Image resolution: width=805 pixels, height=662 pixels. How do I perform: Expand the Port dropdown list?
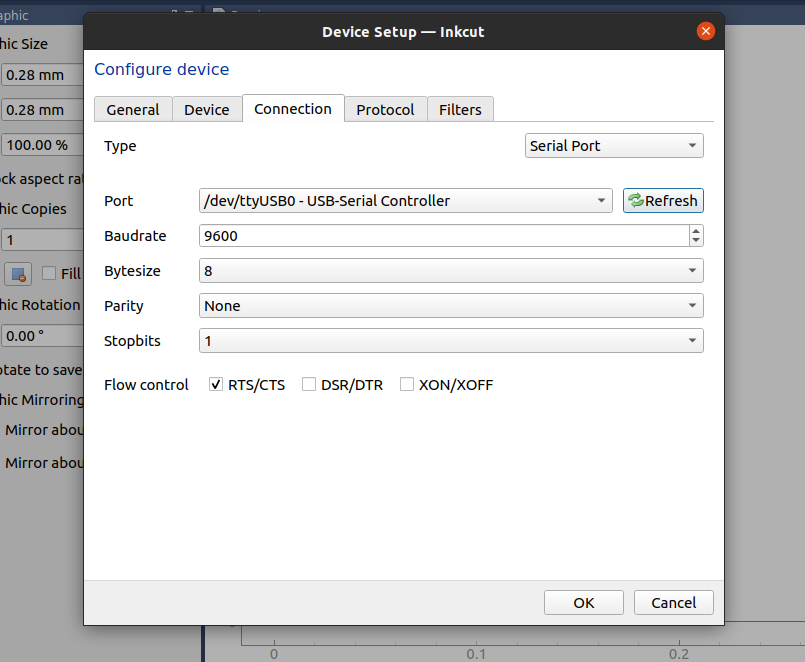pos(406,201)
